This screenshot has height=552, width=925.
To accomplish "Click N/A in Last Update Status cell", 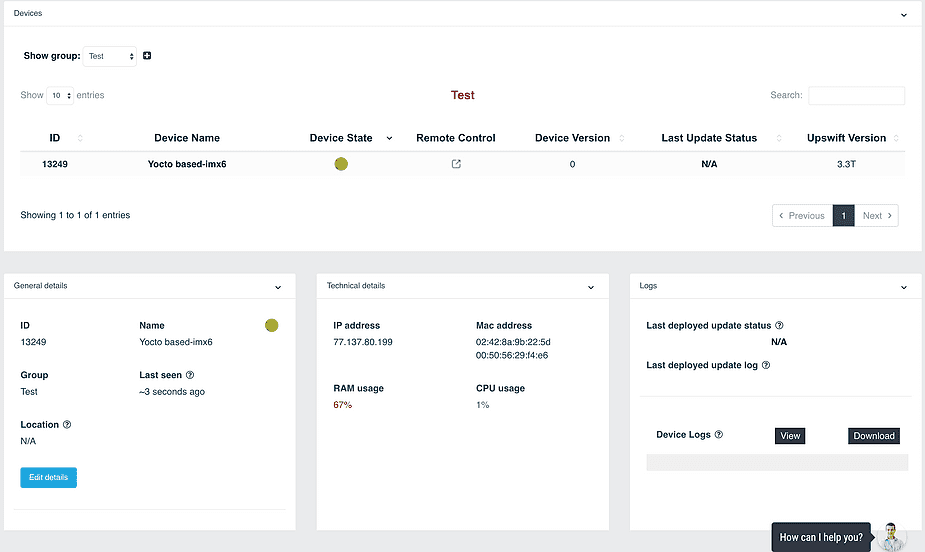I will (x=709, y=164).
